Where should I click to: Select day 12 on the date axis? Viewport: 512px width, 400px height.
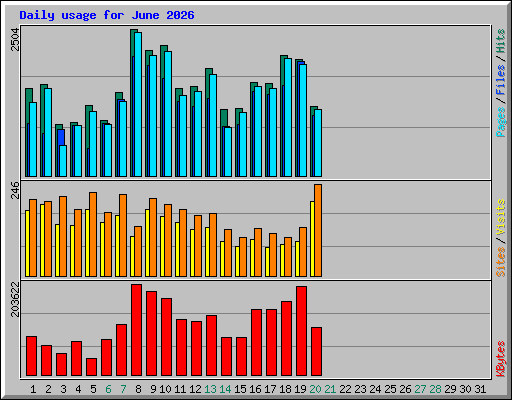[195, 389]
